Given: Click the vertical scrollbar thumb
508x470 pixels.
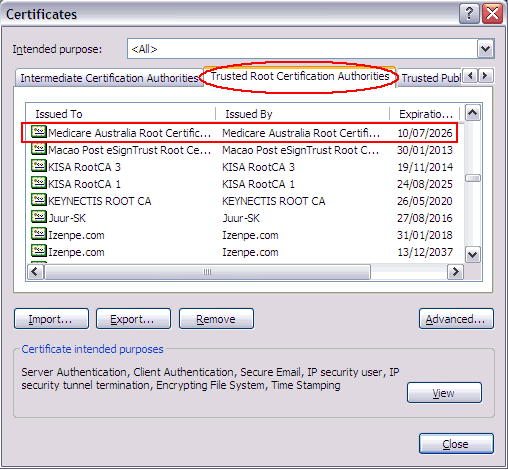Looking at the screenshot, I should tap(473, 178).
